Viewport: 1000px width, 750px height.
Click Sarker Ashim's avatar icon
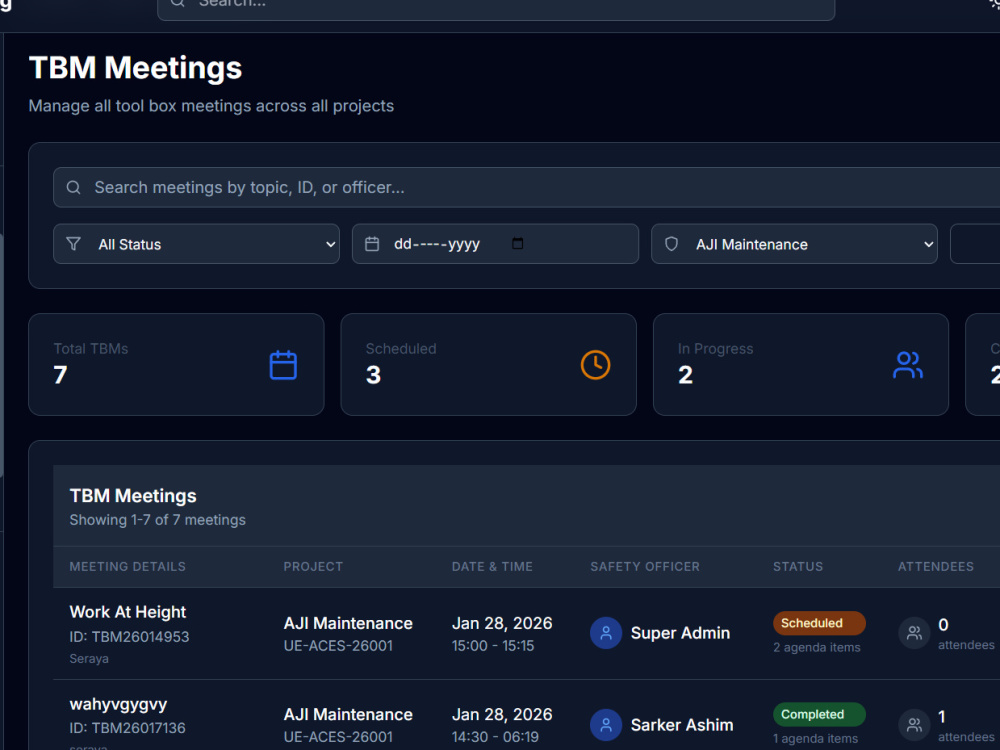click(x=606, y=724)
